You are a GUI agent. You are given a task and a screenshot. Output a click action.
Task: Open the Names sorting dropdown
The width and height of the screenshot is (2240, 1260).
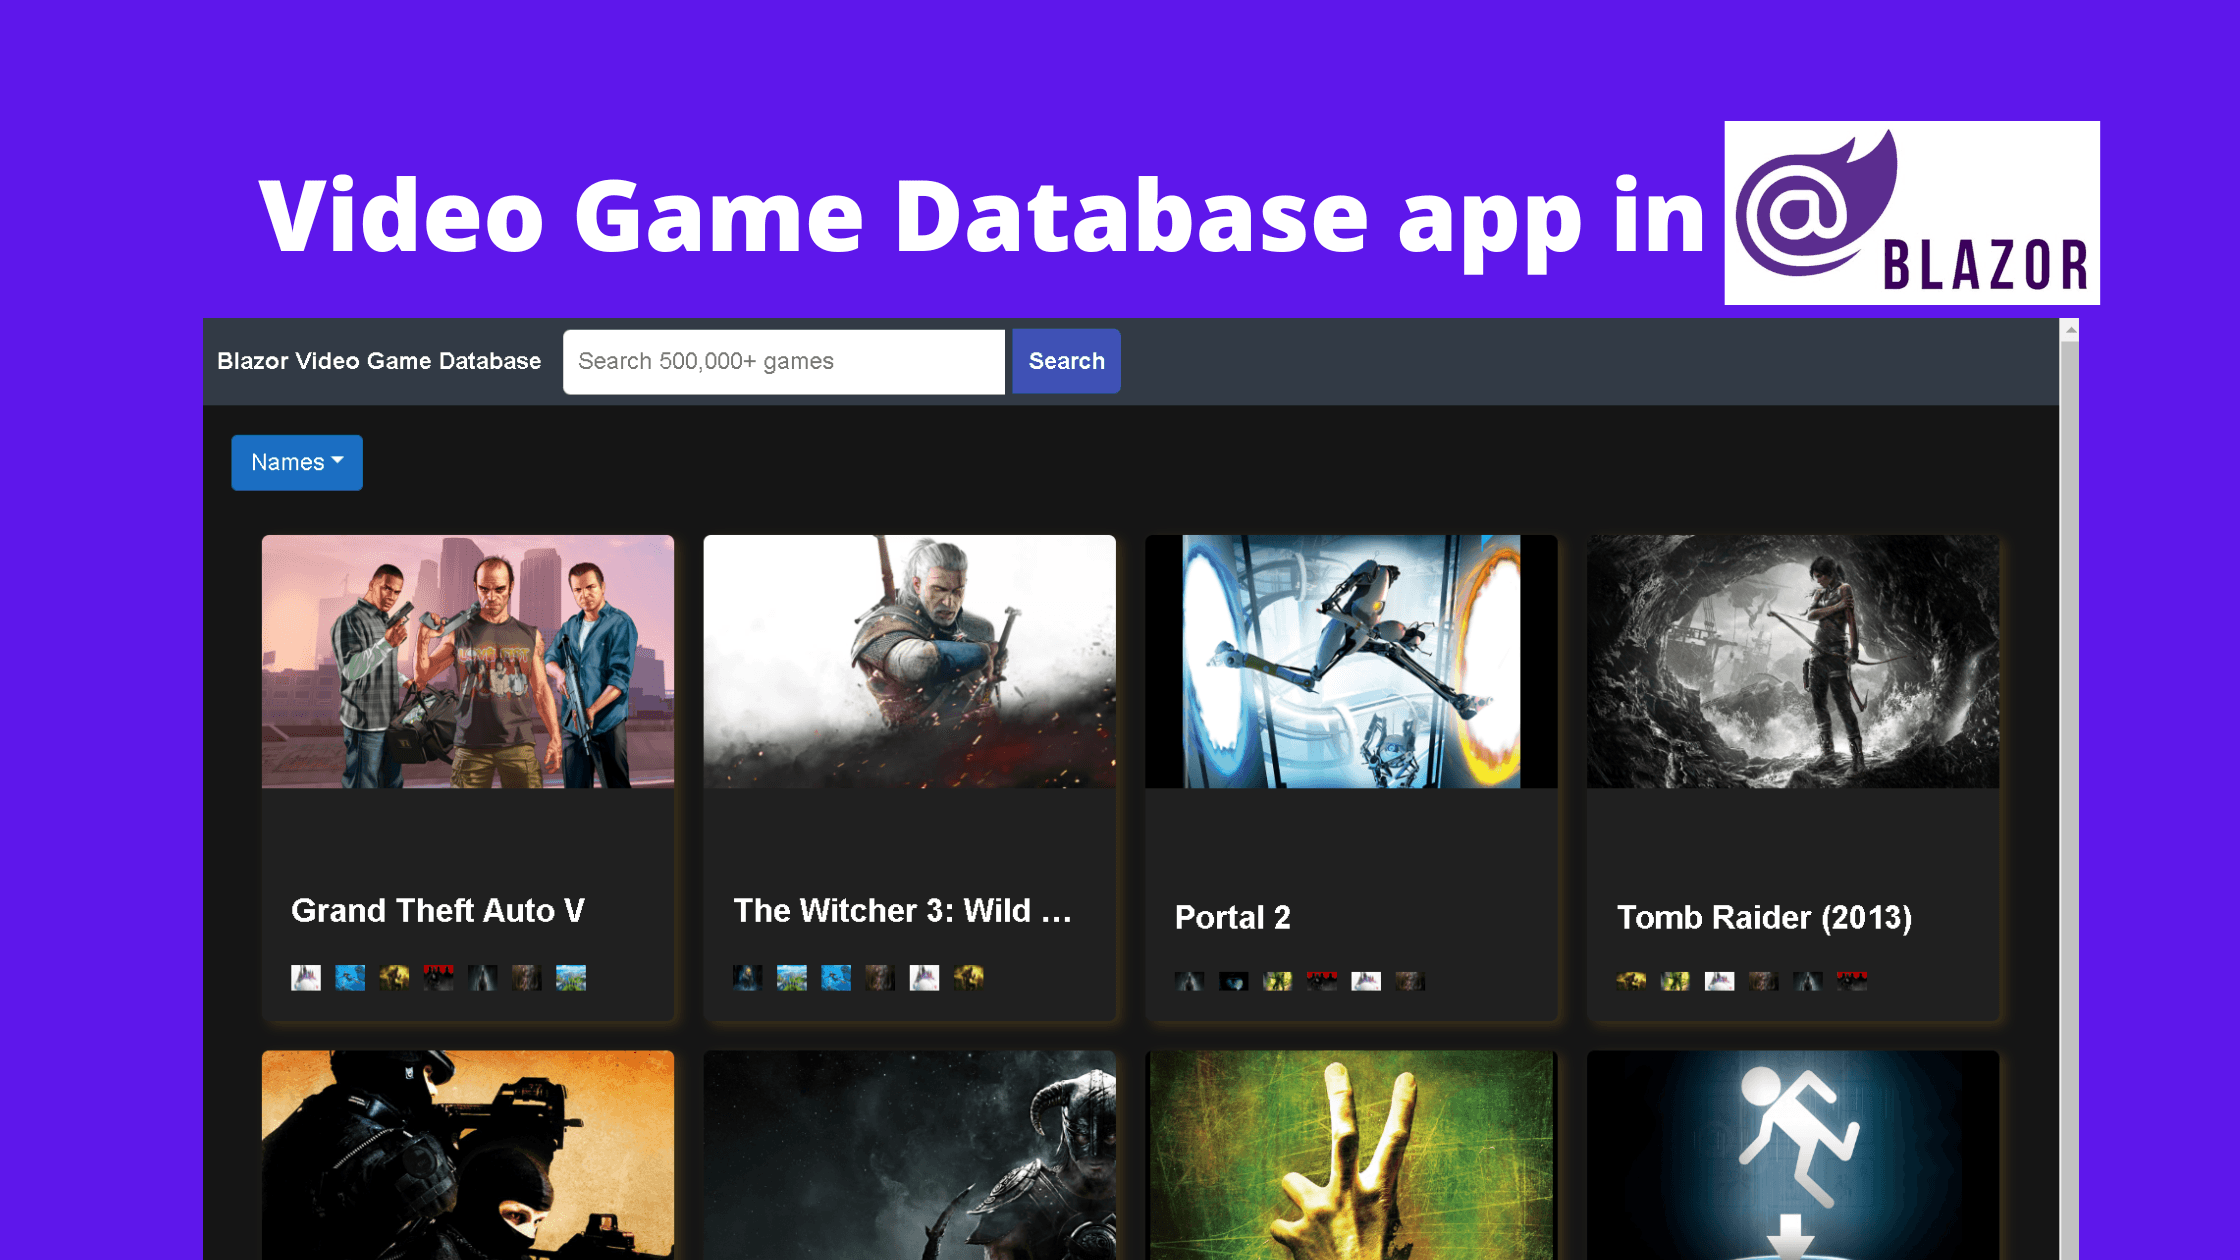pyautogui.click(x=296, y=462)
